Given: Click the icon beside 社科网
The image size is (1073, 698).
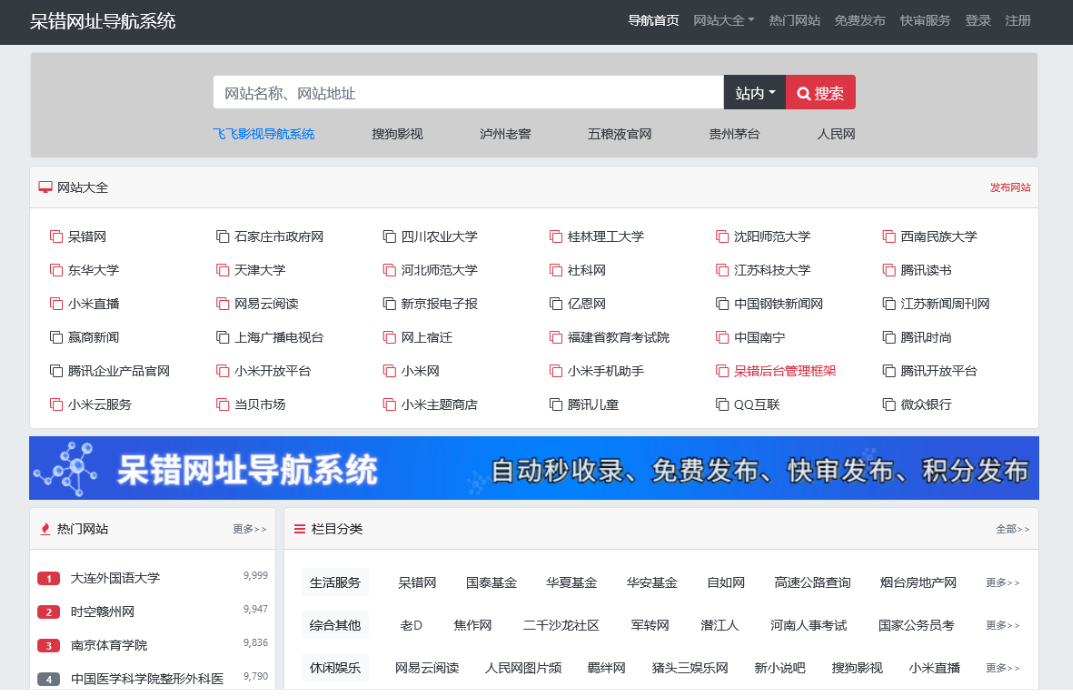Looking at the screenshot, I should (x=556, y=270).
